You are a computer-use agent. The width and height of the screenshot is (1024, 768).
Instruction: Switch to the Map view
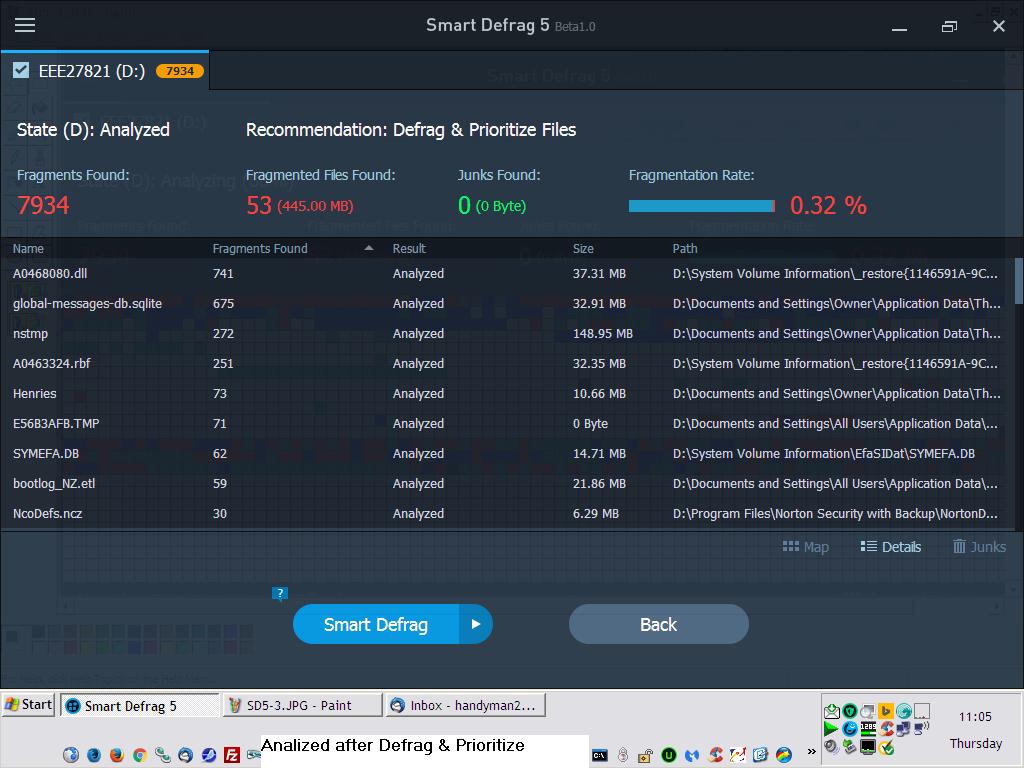pyautogui.click(x=805, y=547)
